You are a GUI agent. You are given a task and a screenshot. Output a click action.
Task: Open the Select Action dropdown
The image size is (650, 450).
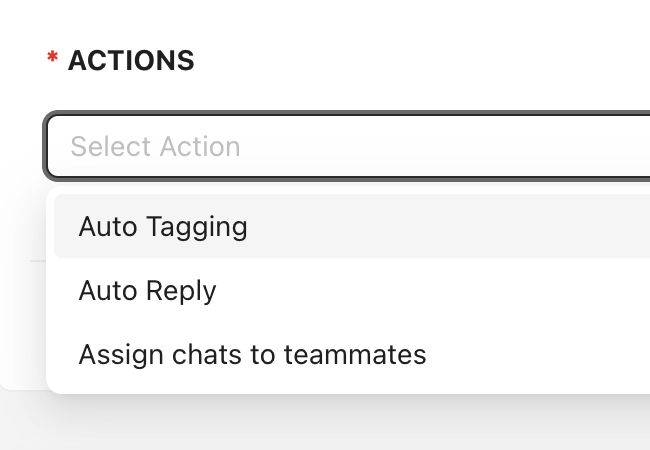pyautogui.click(x=347, y=146)
